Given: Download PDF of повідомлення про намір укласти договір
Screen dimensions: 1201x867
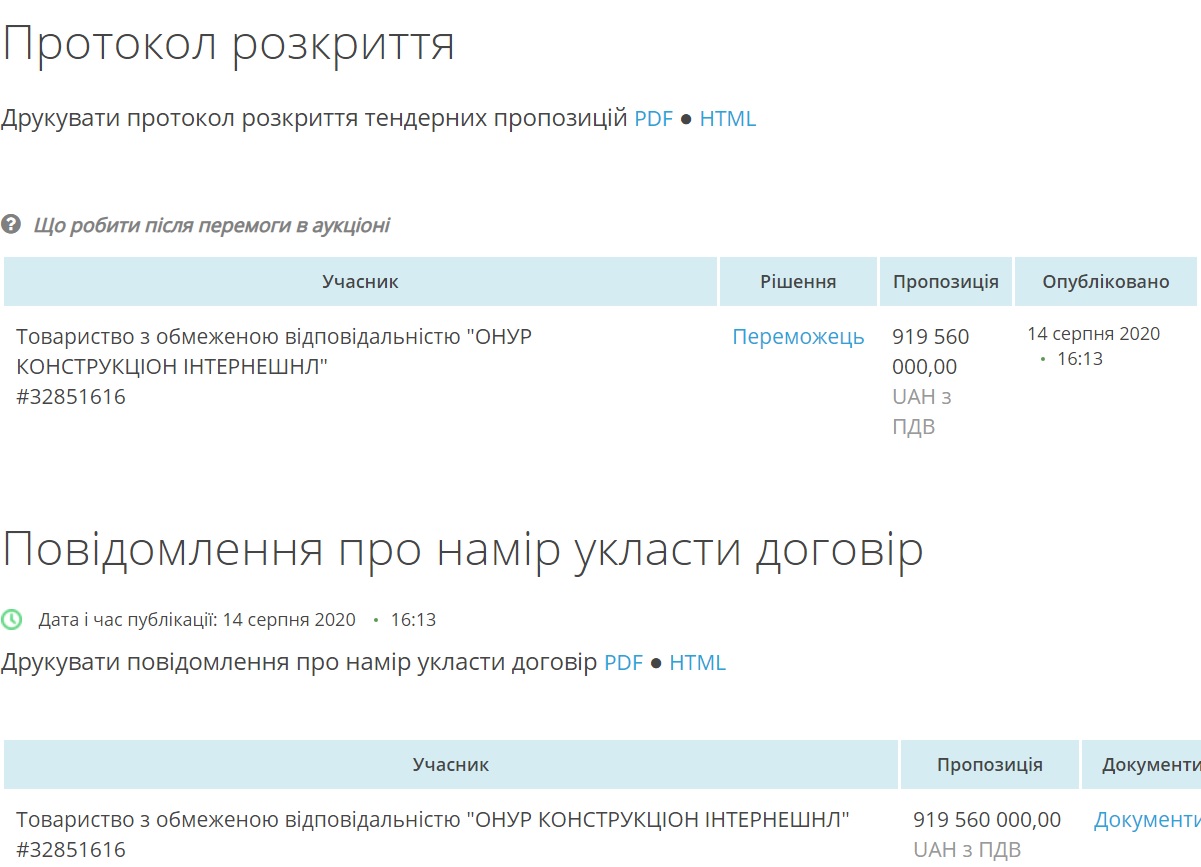Looking at the screenshot, I should (x=623, y=663).
